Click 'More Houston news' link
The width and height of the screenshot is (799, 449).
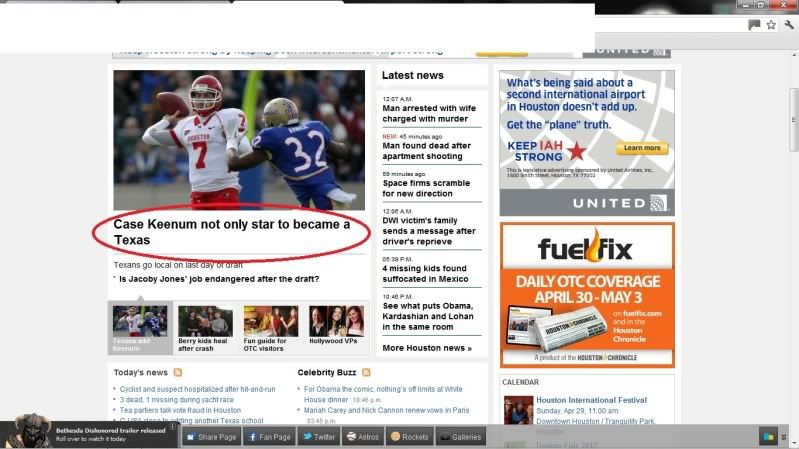coord(426,348)
